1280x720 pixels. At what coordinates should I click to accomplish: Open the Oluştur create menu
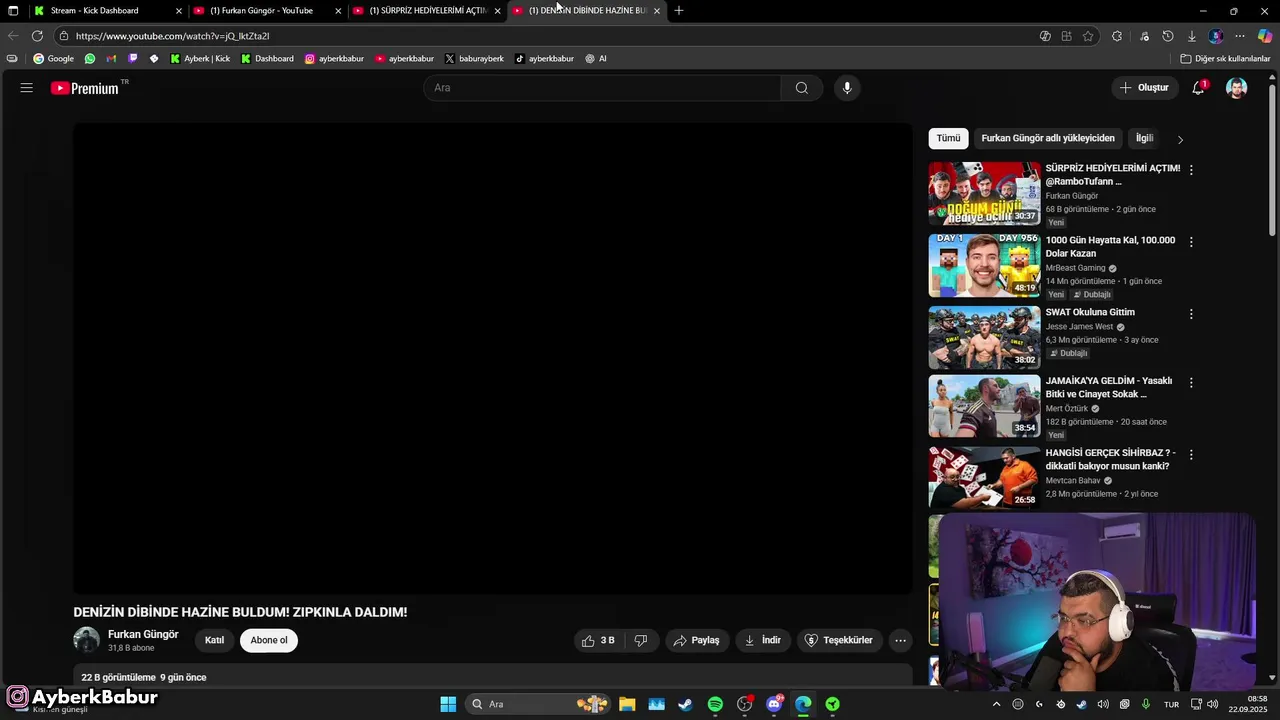click(x=1144, y=88)
